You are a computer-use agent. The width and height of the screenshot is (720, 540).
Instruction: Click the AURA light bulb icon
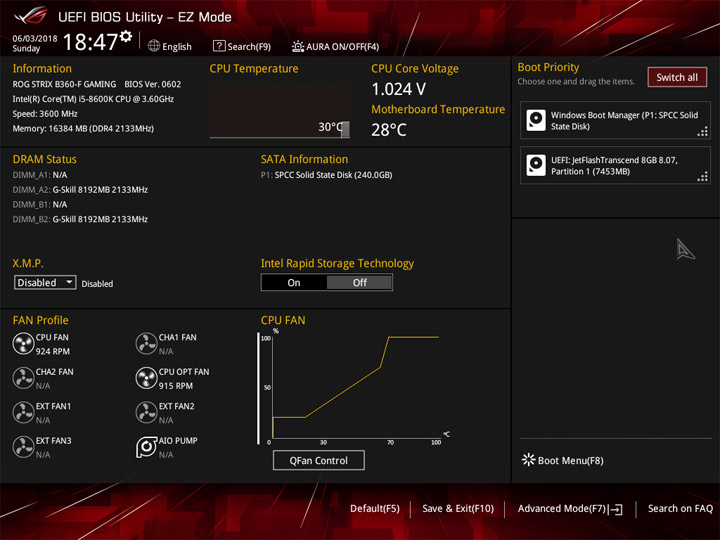298,46
